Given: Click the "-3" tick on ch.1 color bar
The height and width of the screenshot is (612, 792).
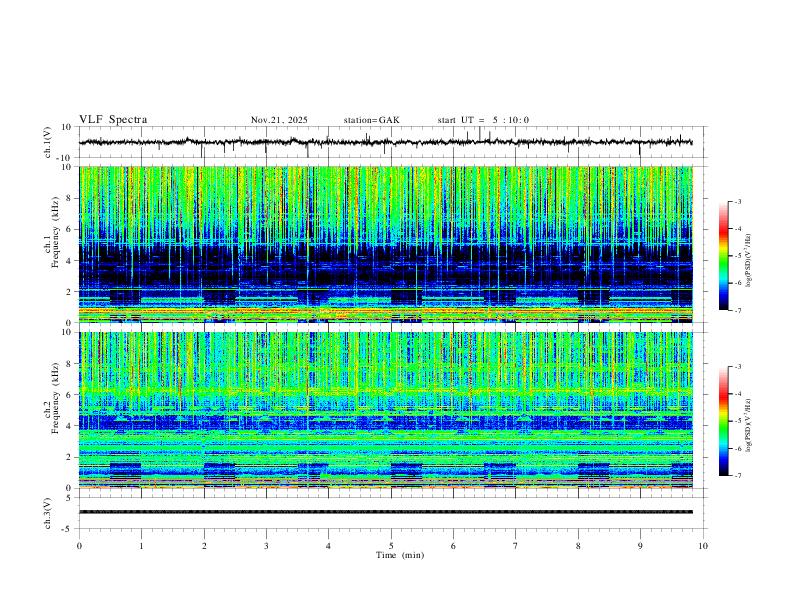Looking at the screenshot, I should (x=738, y=202).
